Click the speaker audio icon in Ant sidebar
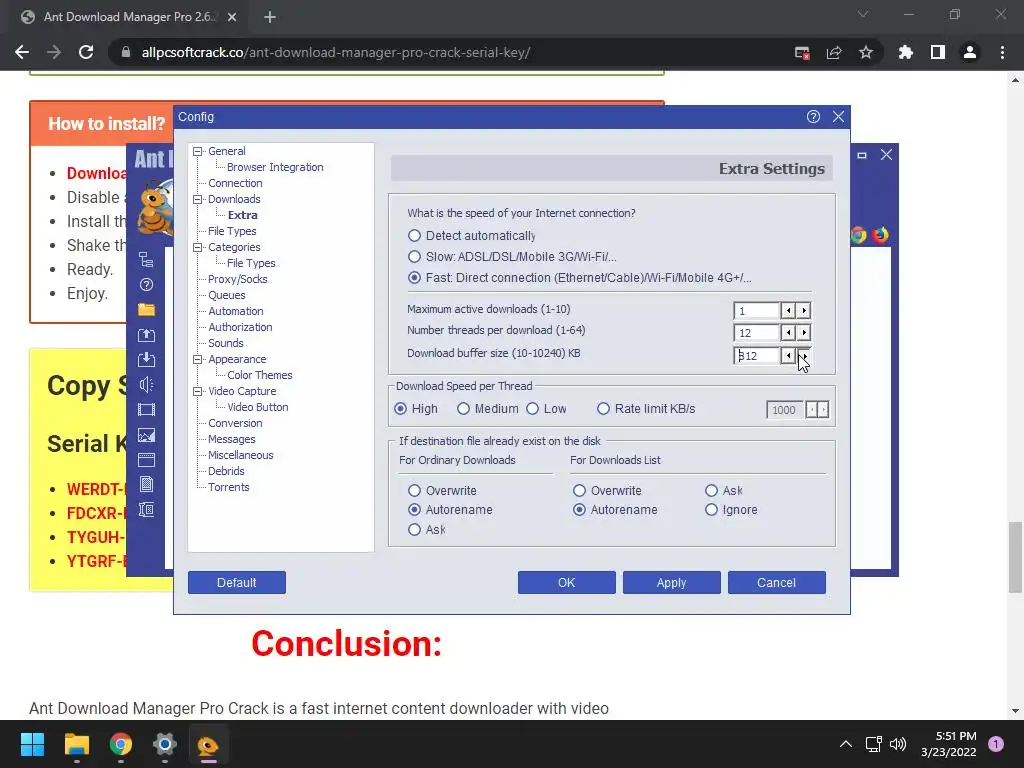This screenshot has height=768, width=1024. [x=146, y=385]
